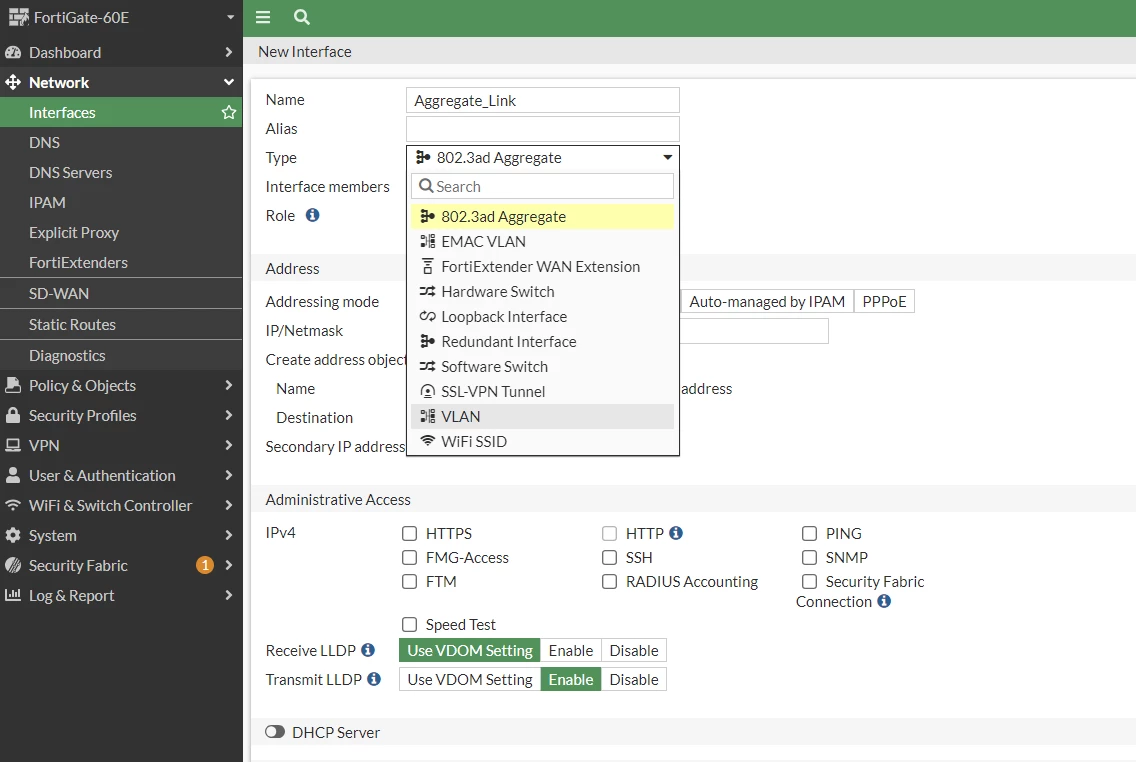
Task: Click the SSL-VPN Tunnel option icon
Action: [428, 391]
